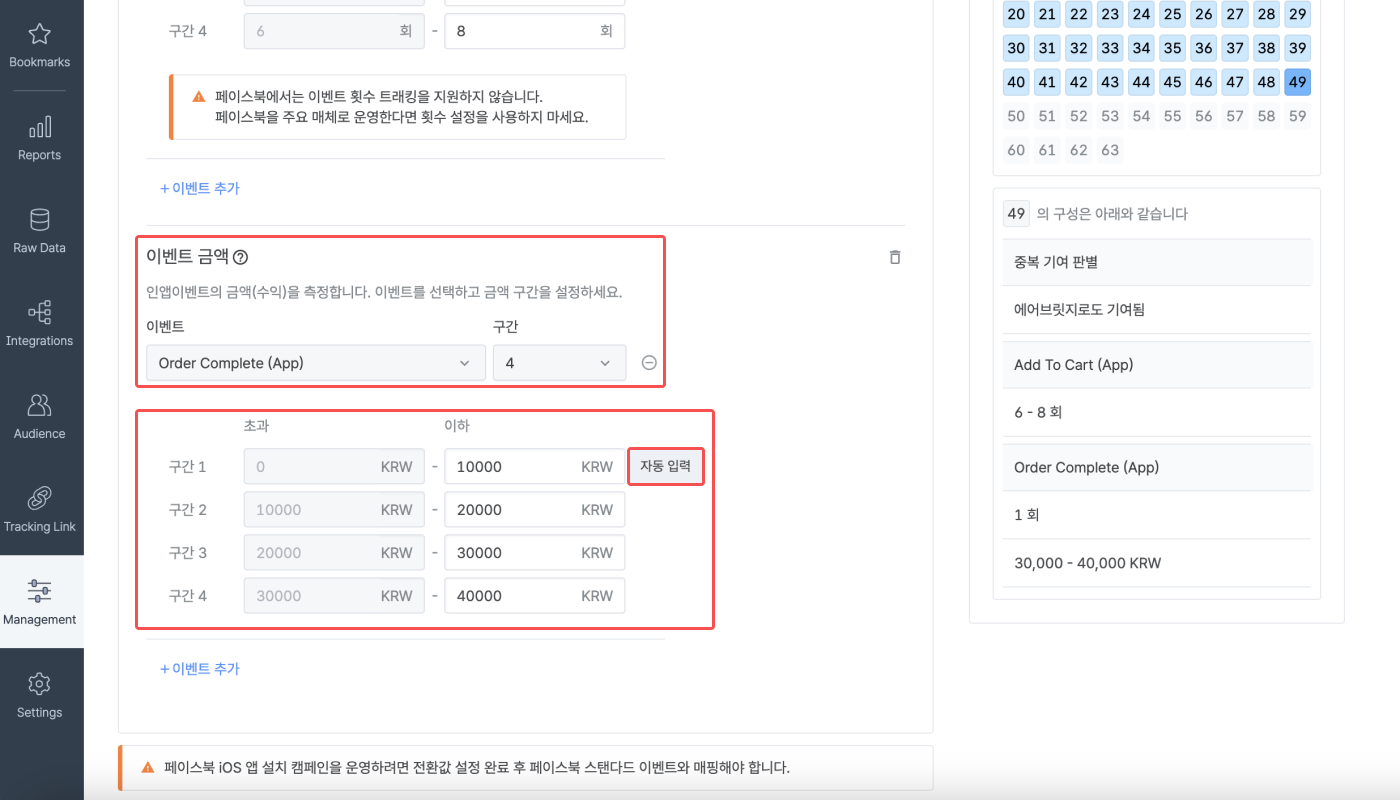
Task: Click the 49 badge in composition summary
Action: pyautogui.click(x=1017, y=213)
